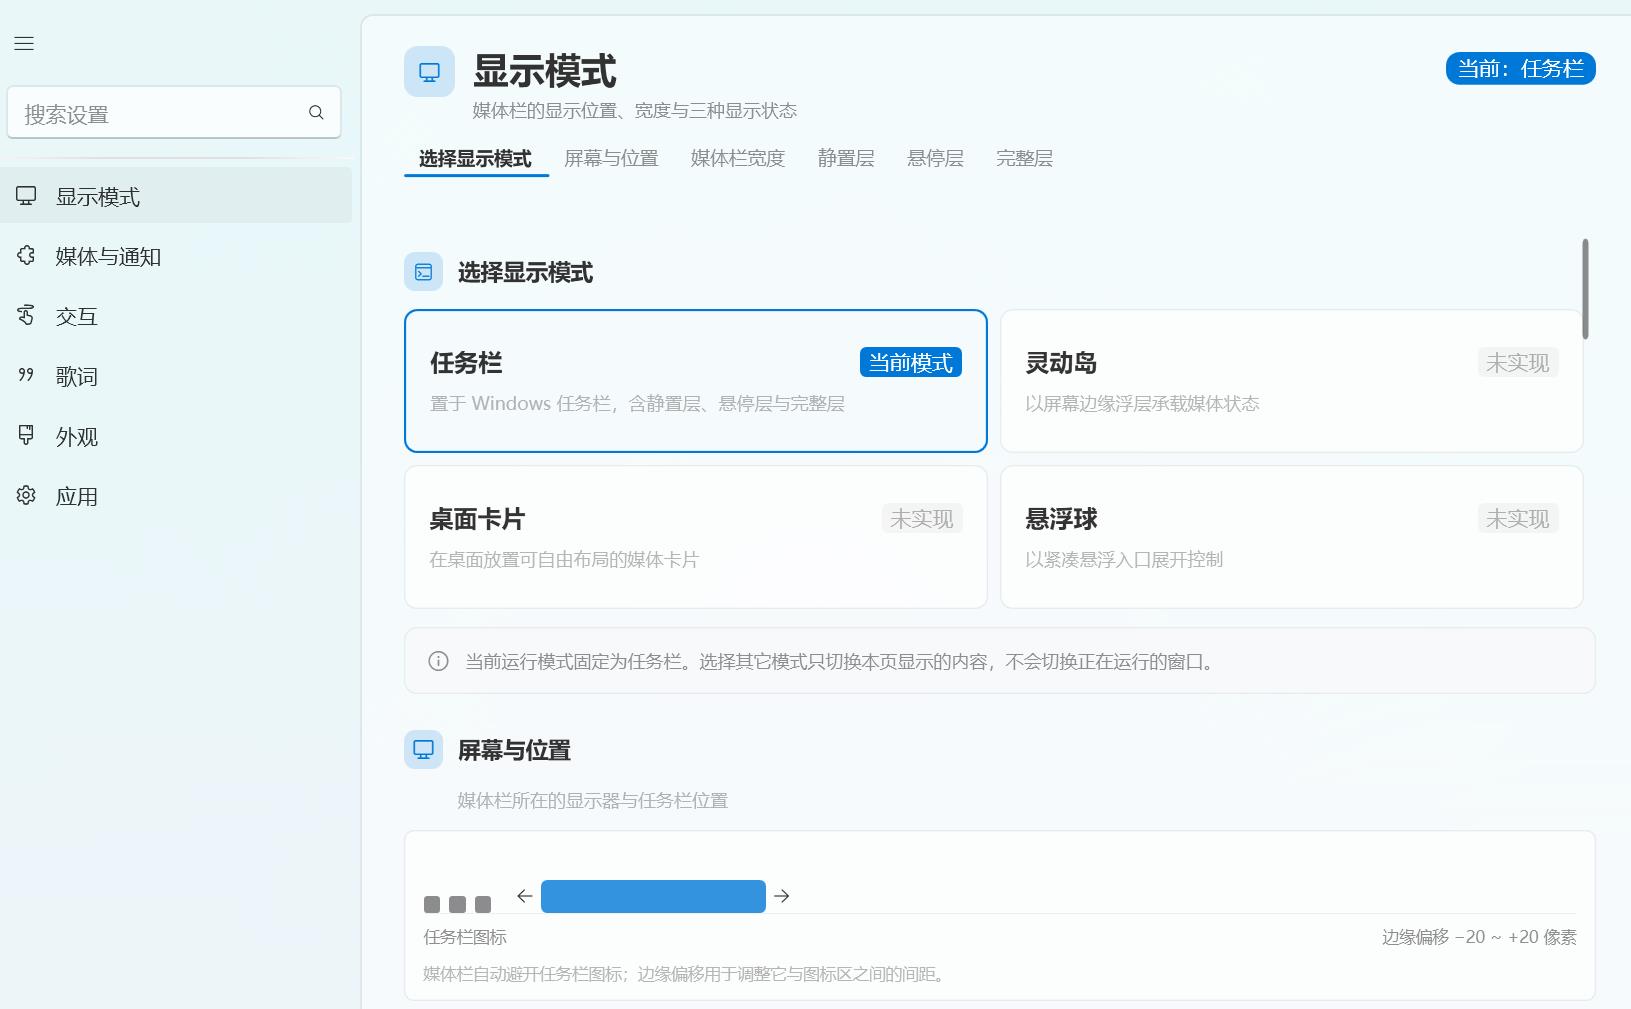
Task: Click the 选择显示模式 section icon
Action: point(423,272)
